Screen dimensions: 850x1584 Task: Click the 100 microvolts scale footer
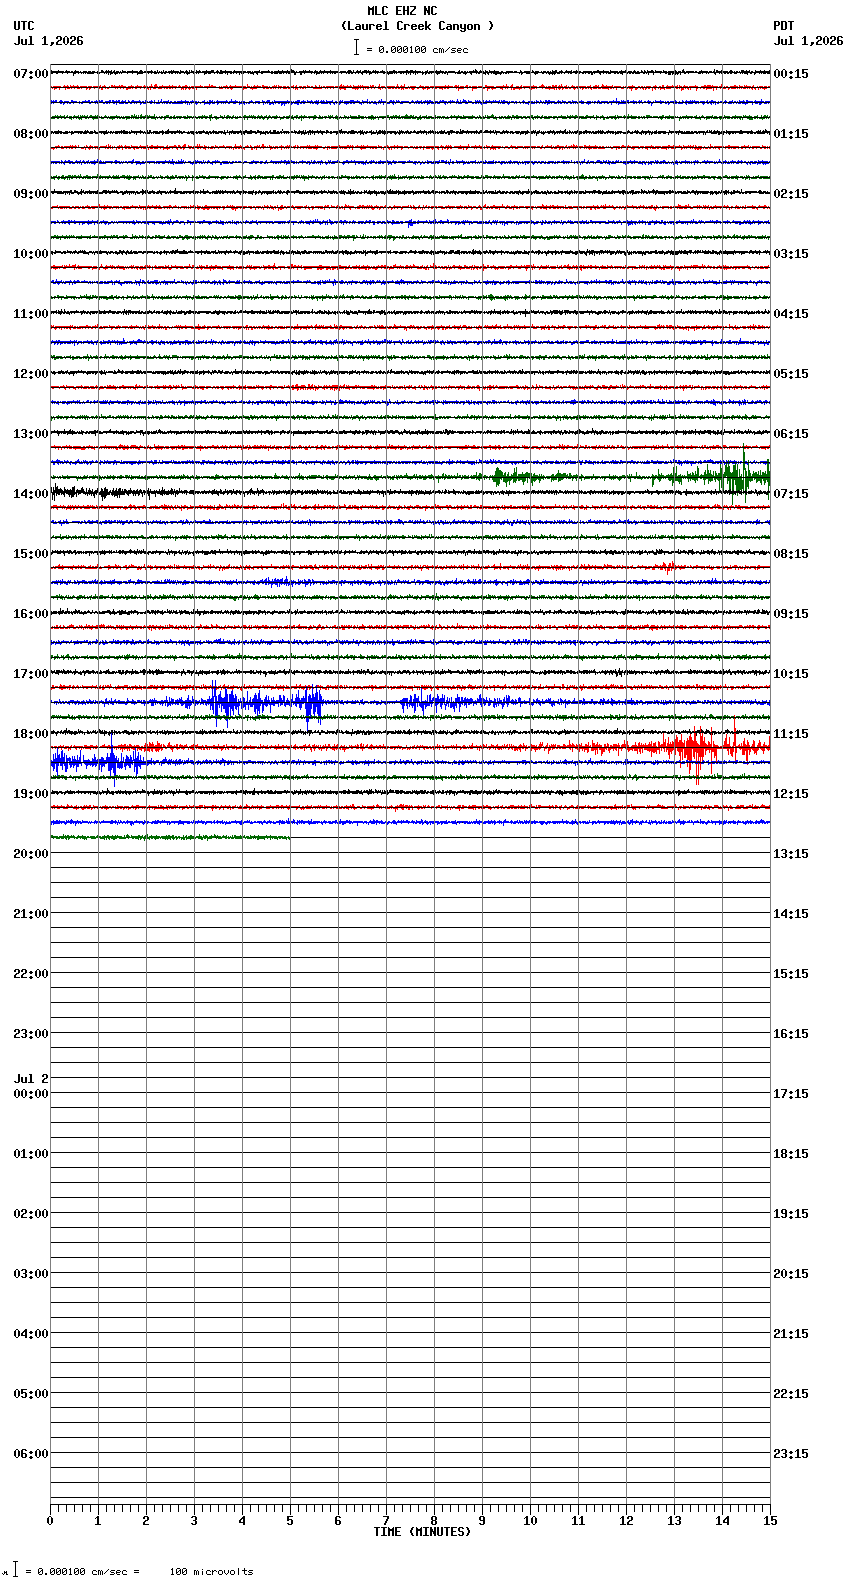(x=211, y=1572)
